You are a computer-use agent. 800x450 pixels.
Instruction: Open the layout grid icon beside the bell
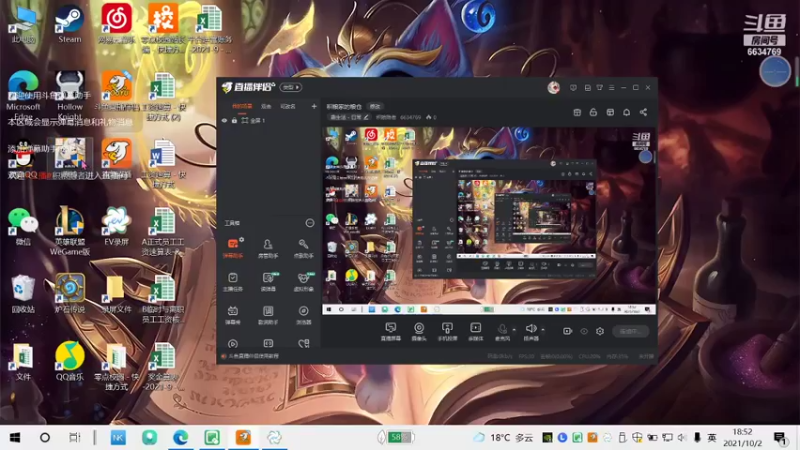pos(610,112)
